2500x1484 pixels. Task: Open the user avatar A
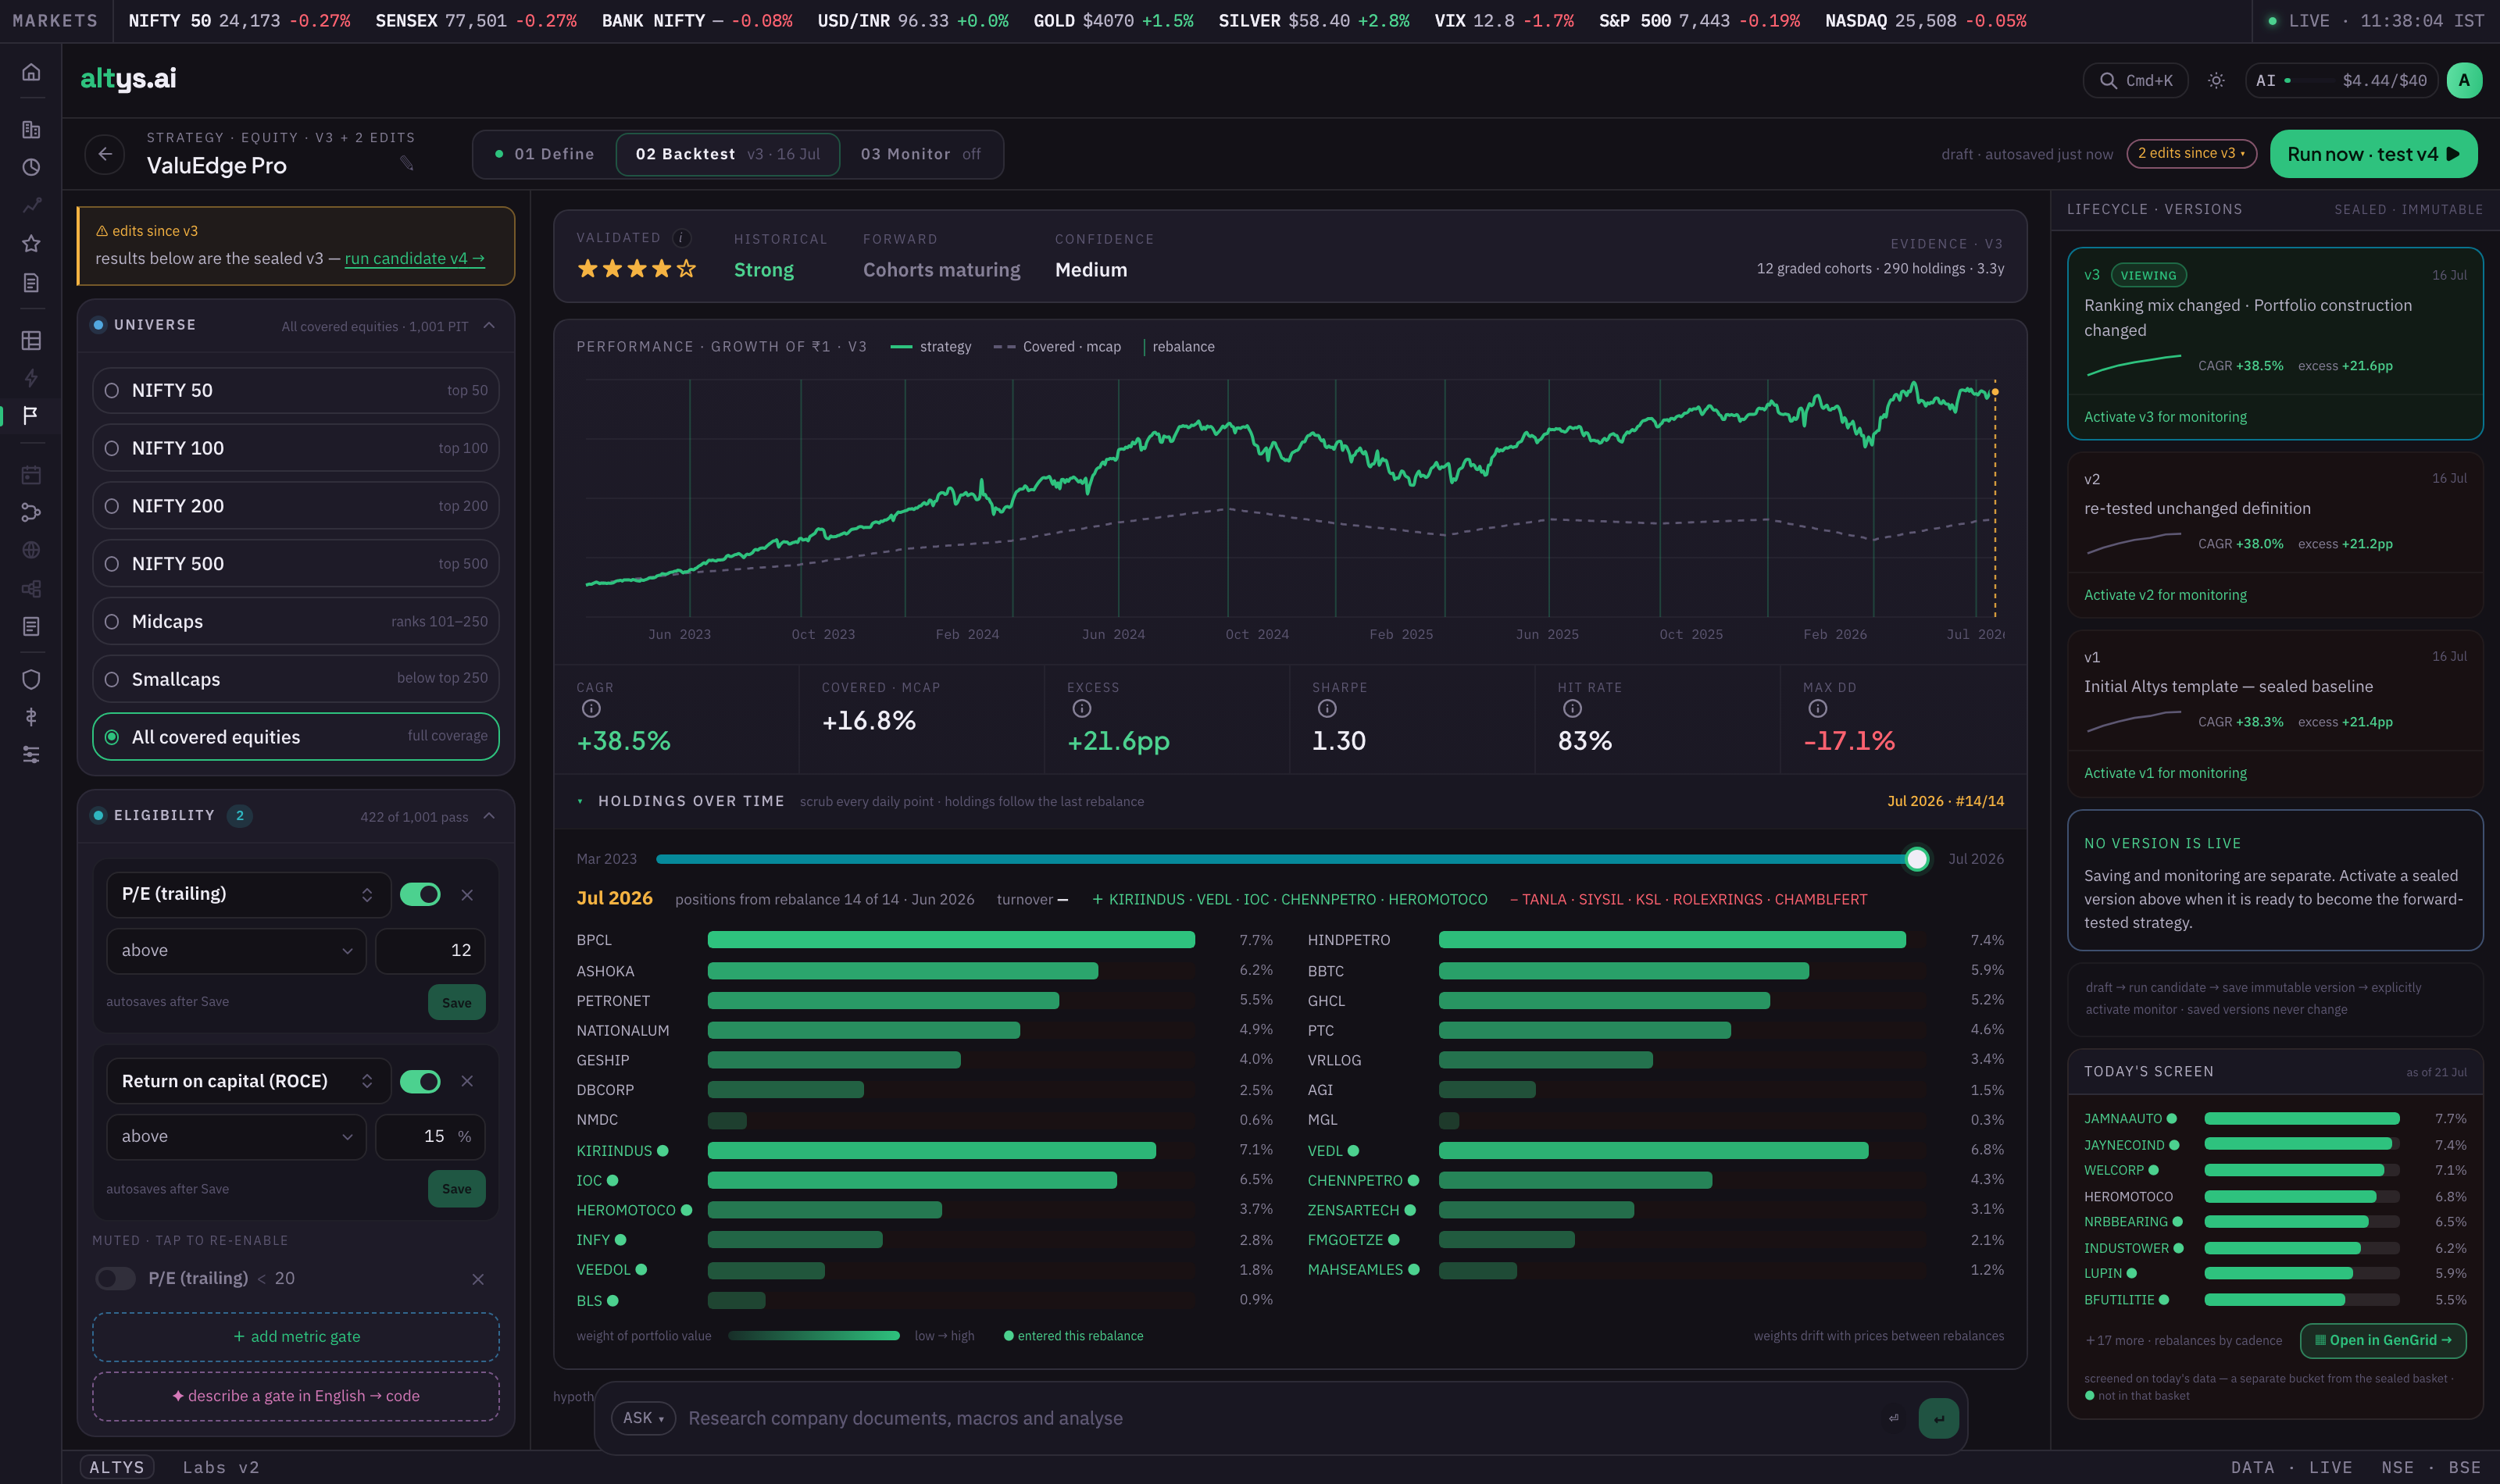[2464, 81]
